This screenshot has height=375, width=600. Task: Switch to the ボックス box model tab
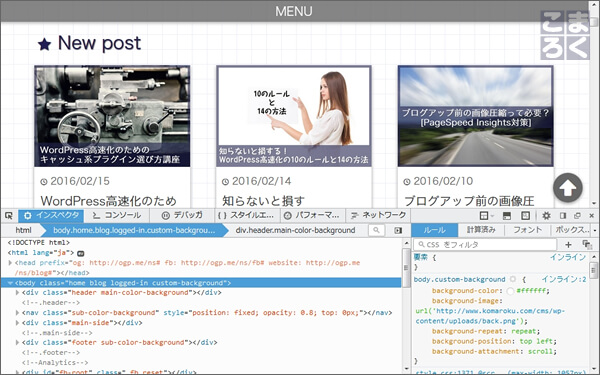pos(571,230)
